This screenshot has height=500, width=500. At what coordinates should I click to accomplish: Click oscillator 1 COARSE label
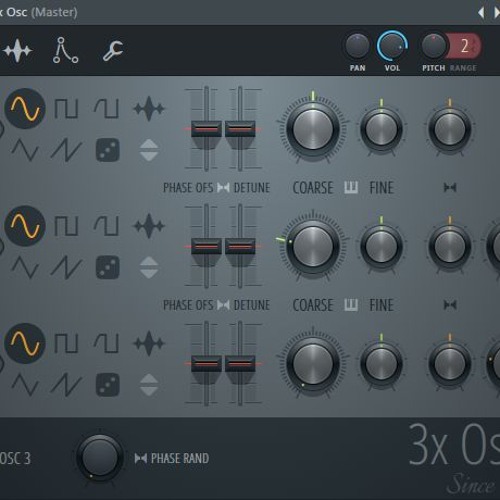click(x=313, y=188)
